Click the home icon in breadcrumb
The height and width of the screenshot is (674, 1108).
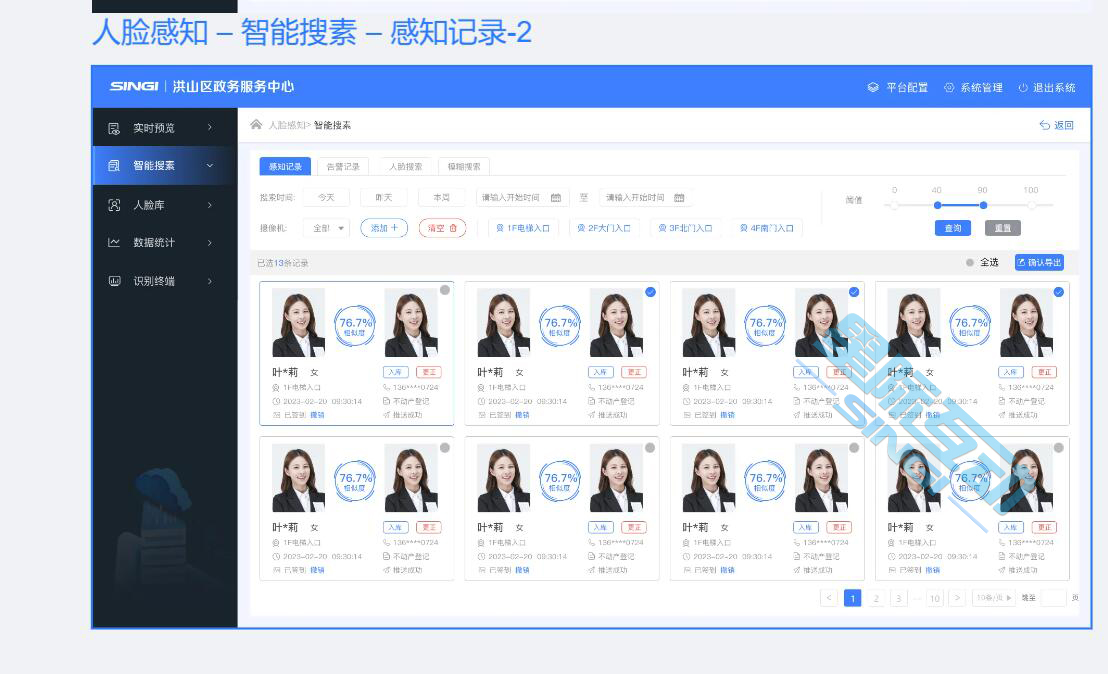pos(256,124)
